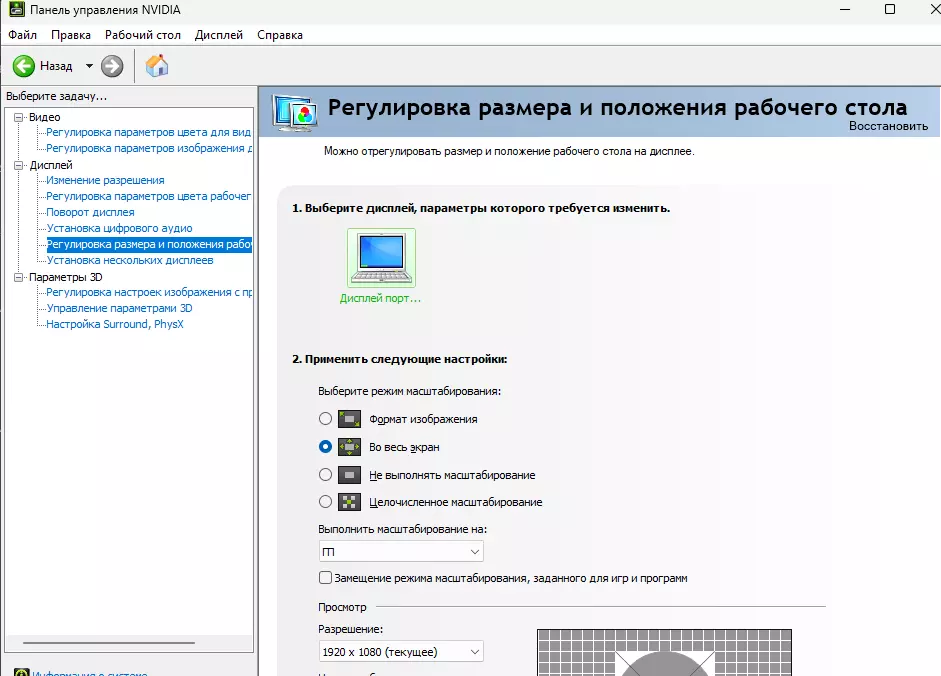Collapse the Параметры 3D tree node
This screenshot has height=676, width=941.
[19, 277]
